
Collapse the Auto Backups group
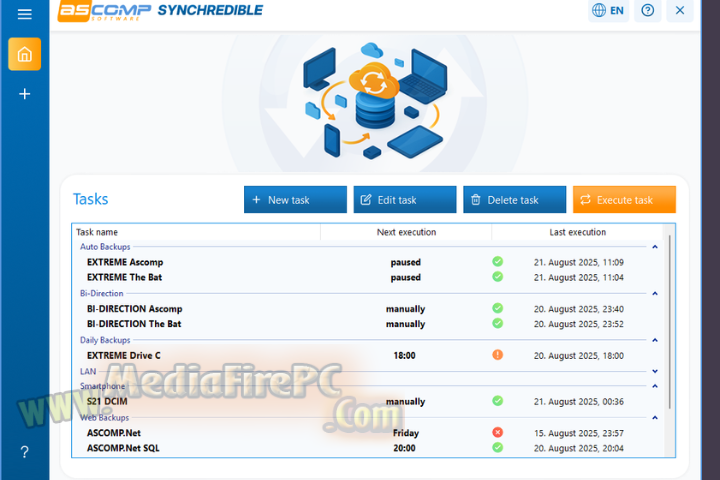coord(655,247)
